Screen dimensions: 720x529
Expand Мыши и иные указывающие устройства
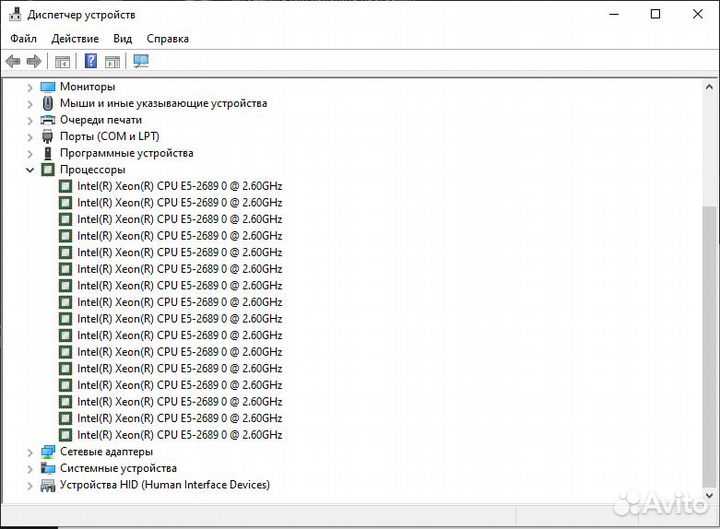click(30, 104)
